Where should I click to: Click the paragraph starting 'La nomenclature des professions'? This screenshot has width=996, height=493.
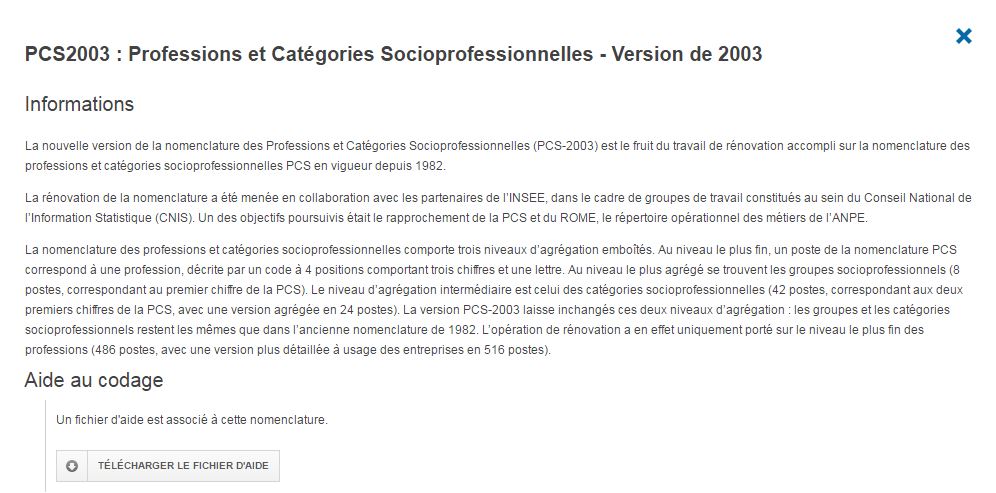pos(493,300)
